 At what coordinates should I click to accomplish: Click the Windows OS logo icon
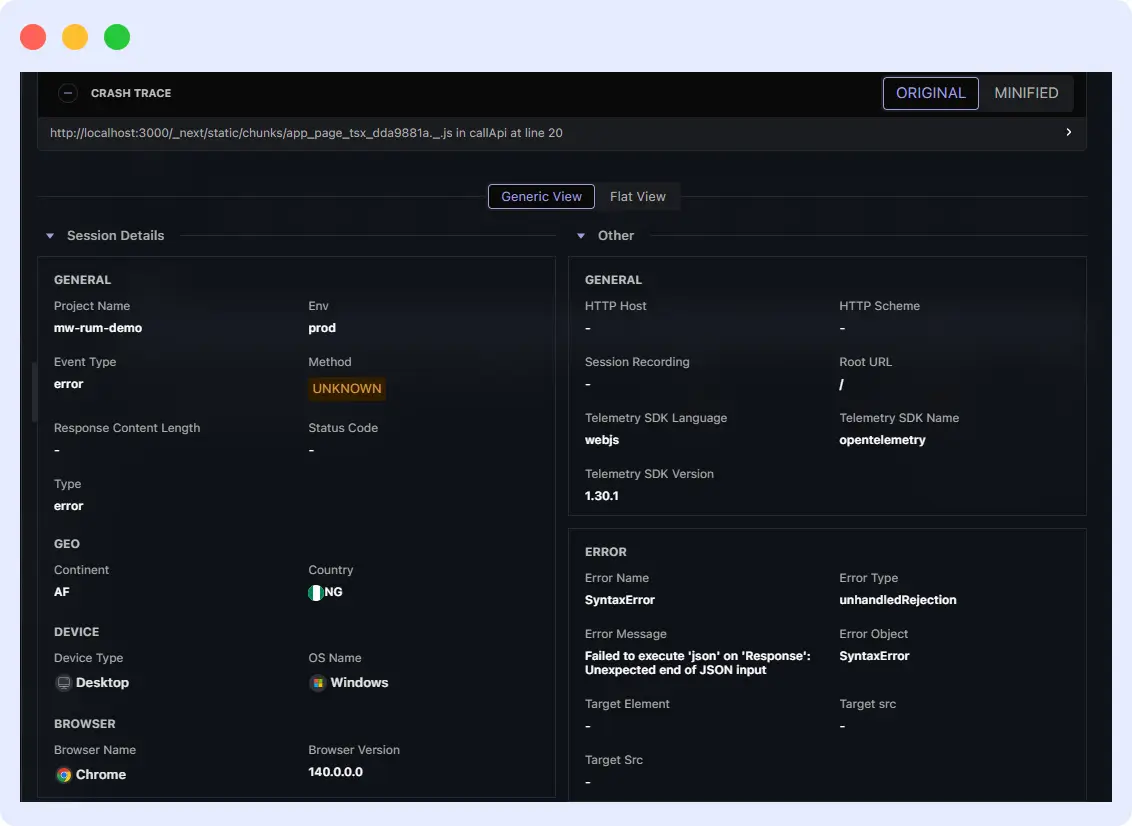[316, 682]
